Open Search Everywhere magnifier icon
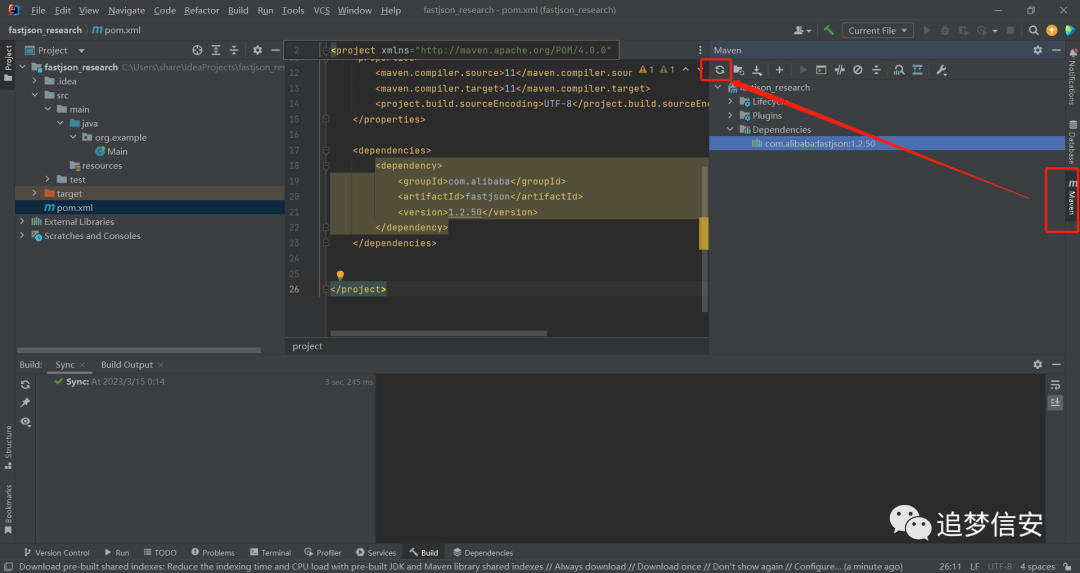The width and height of the screenshot is (1080, 573). tap(1033, 30)
